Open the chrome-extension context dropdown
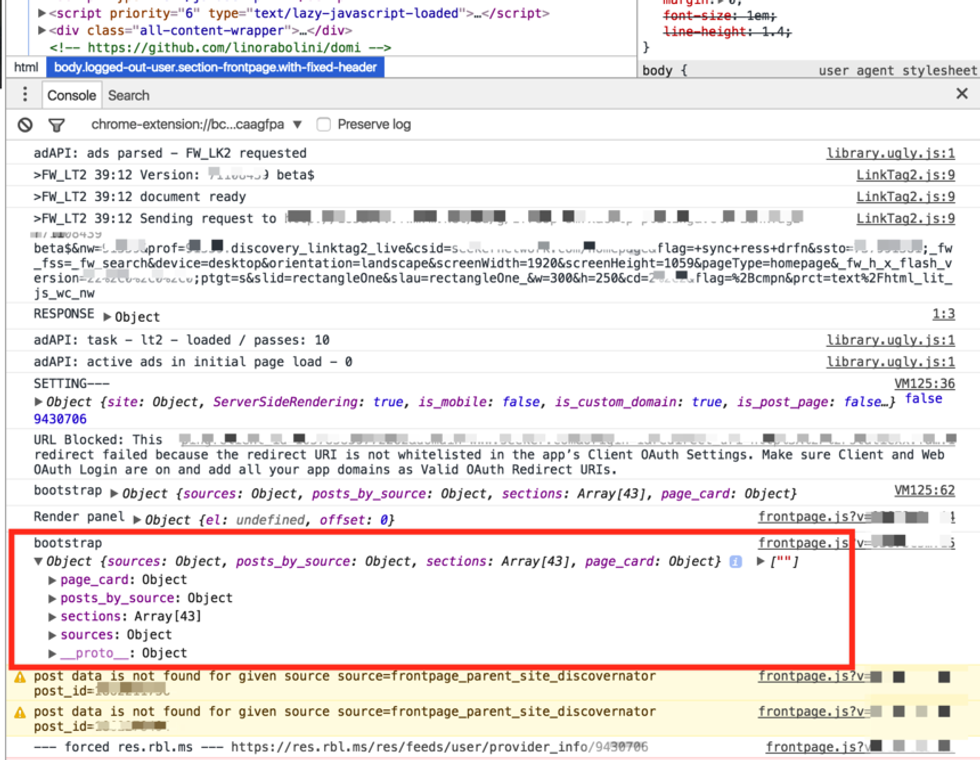This screenshot has height=760, width=980. coord(195,125)
